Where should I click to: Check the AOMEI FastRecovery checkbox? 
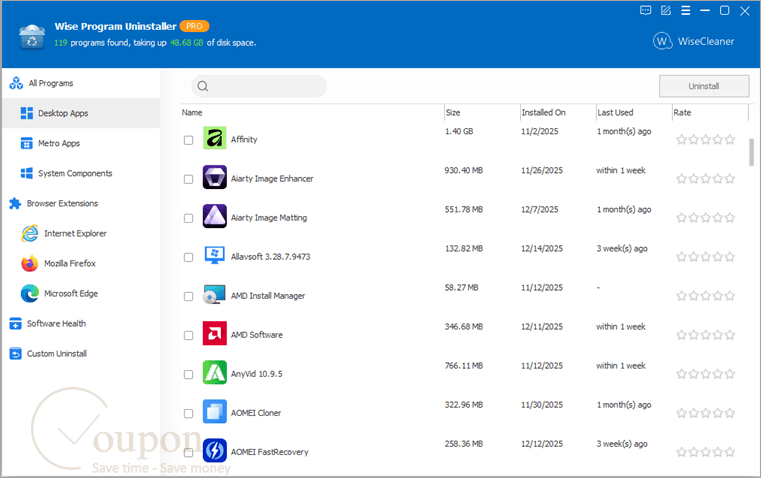188,453
